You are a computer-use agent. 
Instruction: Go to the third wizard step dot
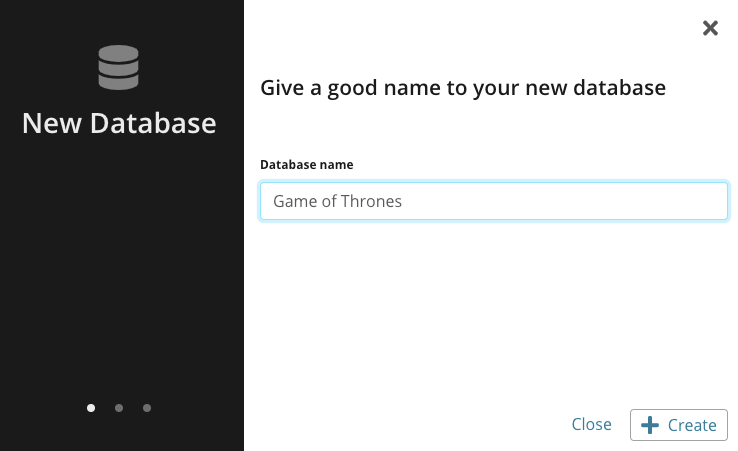[x=147, y=408]
